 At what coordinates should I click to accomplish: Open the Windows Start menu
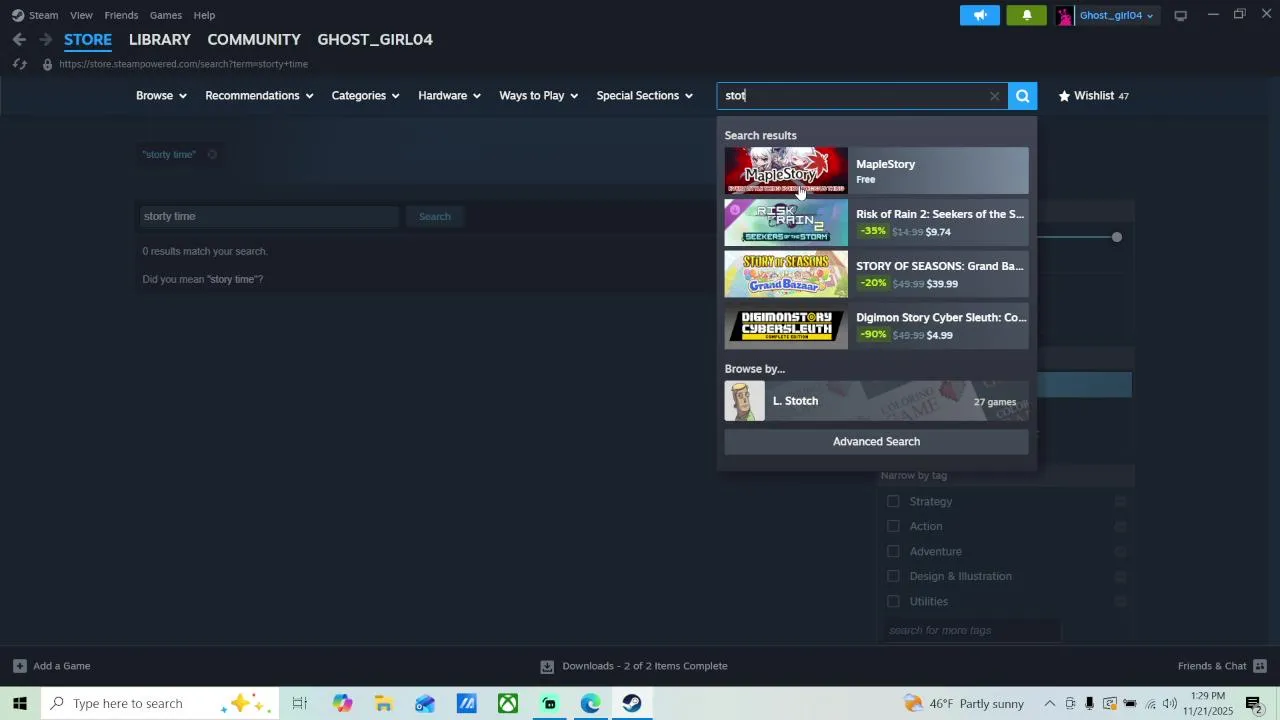(x=20, y=703)
